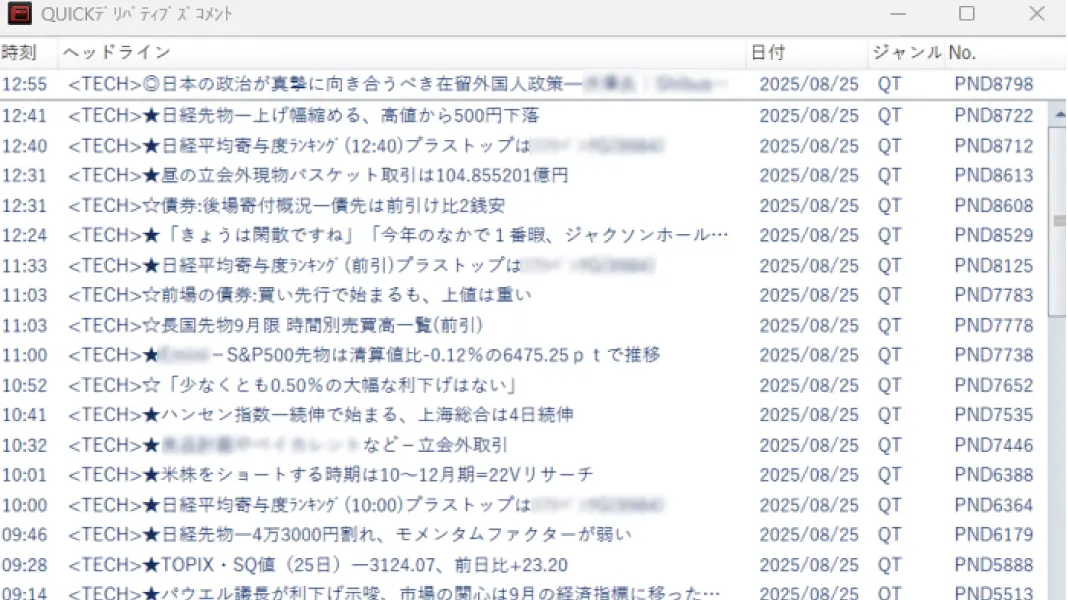Open the 12:55 headline about 在留外国人政策
Screen dimensions: 1068x600
pos(397,84)
